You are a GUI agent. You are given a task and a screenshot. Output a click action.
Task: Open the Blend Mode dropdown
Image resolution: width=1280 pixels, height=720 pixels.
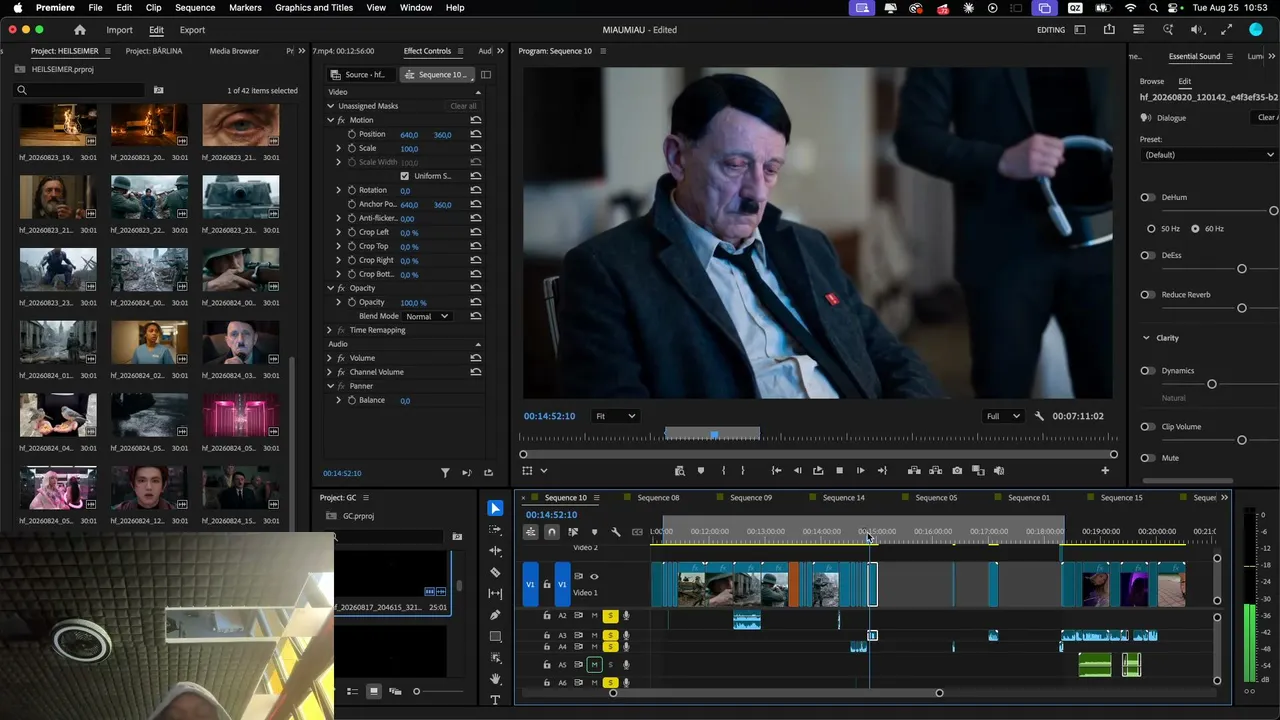pyautogui.click(x=427, y=316)
